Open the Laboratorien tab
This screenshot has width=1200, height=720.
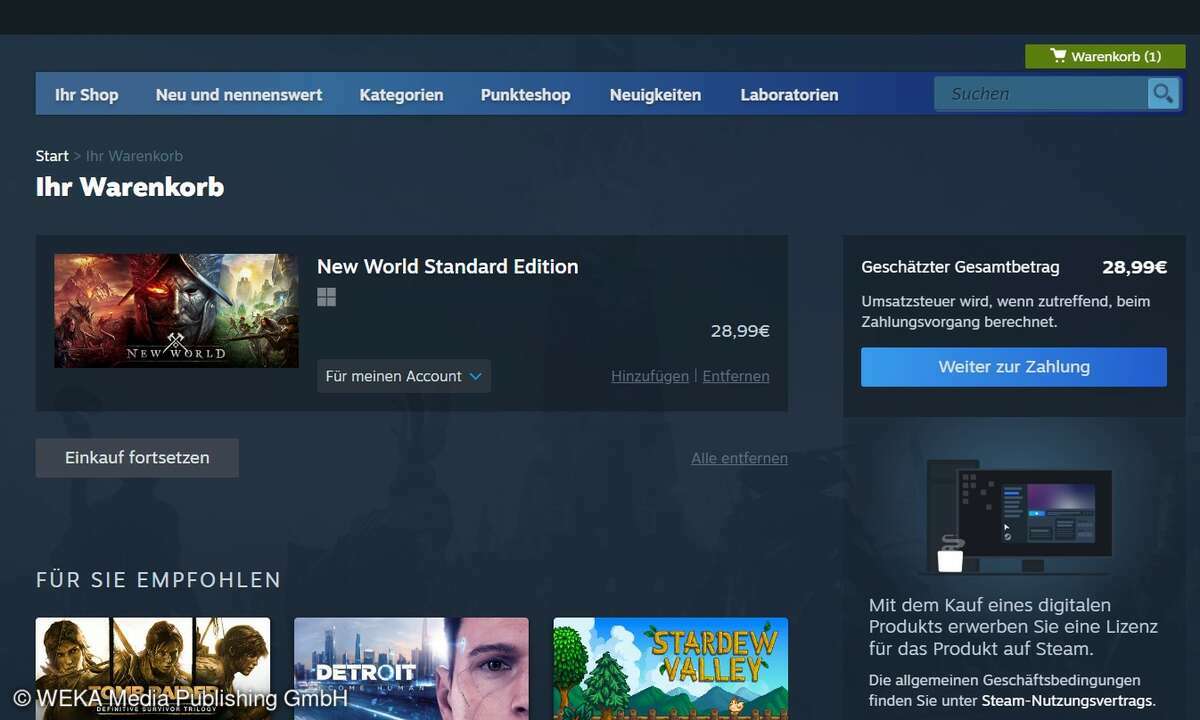[789, 95]
